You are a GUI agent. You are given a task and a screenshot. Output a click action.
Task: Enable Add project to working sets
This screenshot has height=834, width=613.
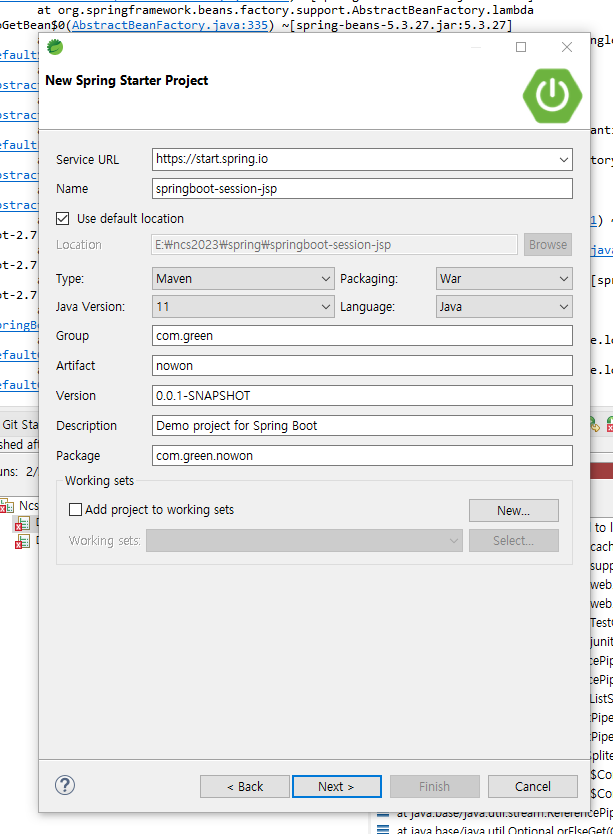pos(76,510)
